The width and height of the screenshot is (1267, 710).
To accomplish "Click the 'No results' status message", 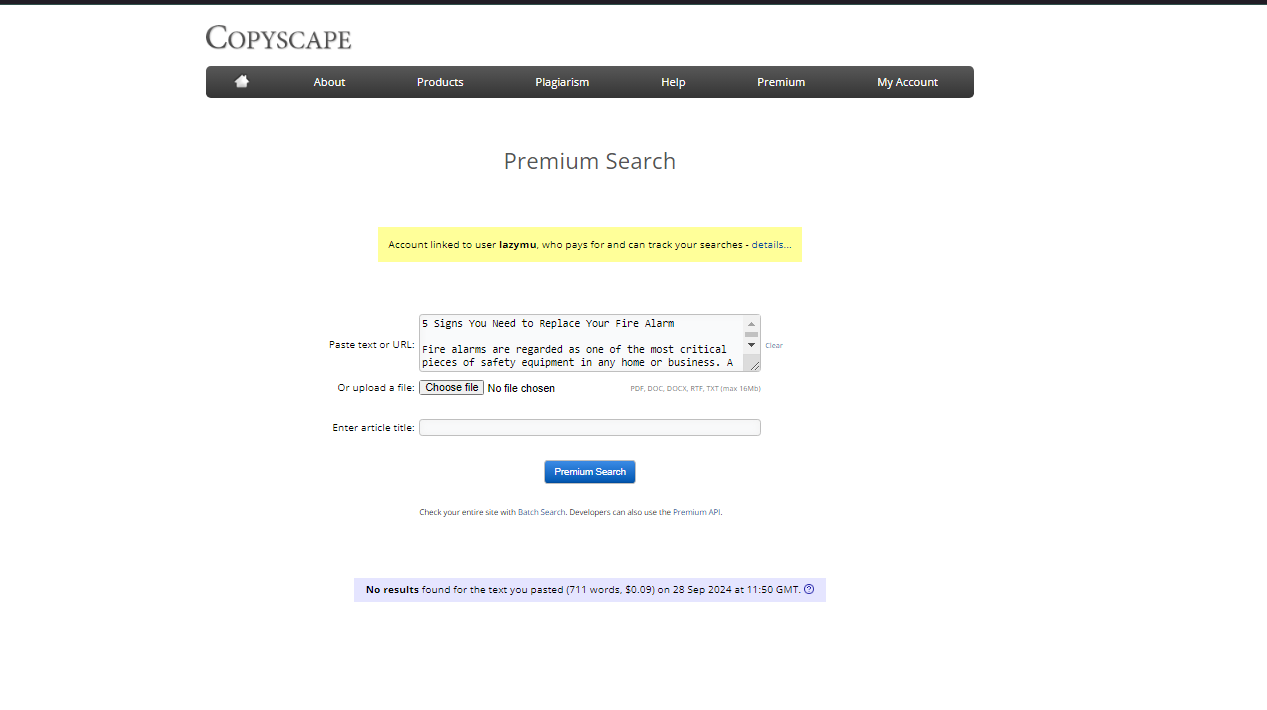I will (392, 589).
